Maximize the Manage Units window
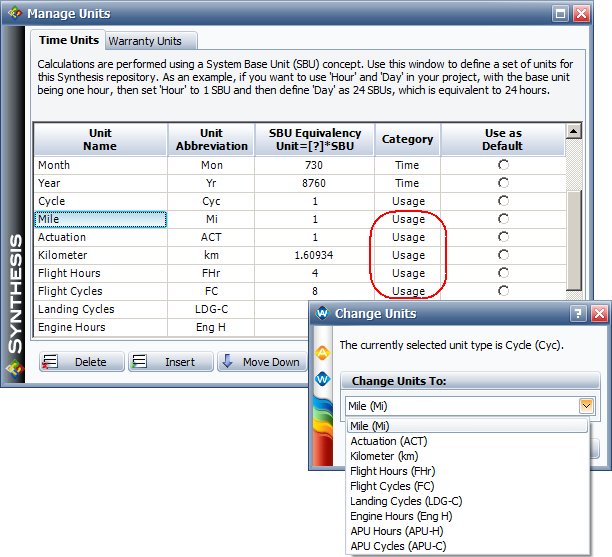Image resolution: width=612 pixels, height=557 pixels. [562, 14]
